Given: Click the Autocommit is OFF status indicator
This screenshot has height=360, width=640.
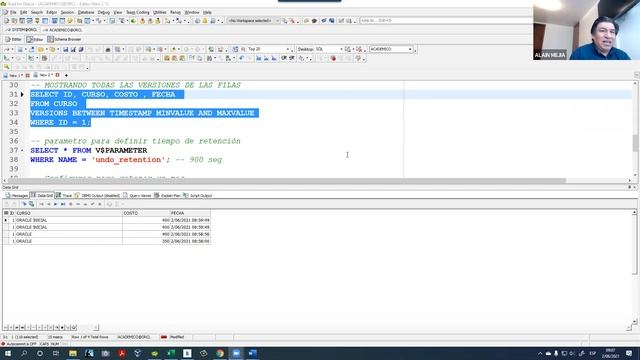Looking at the screenshot, I should (x=19, y=344).
